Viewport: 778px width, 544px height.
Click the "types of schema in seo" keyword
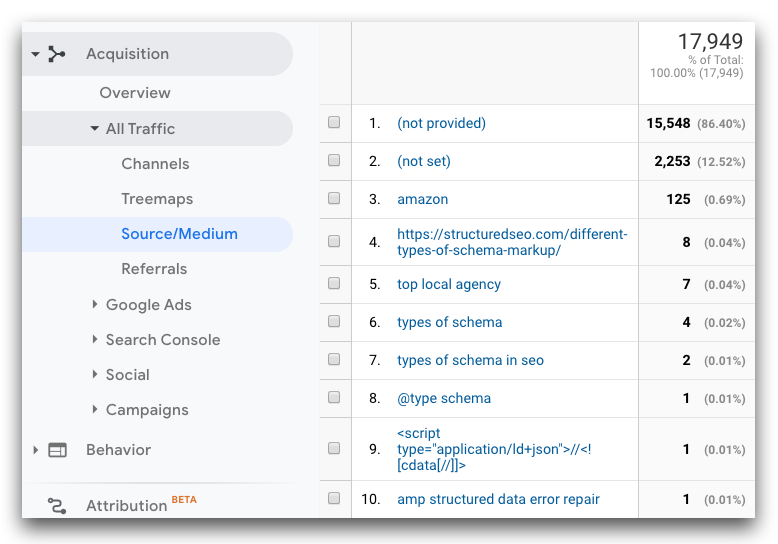click(x=470, y=360)
